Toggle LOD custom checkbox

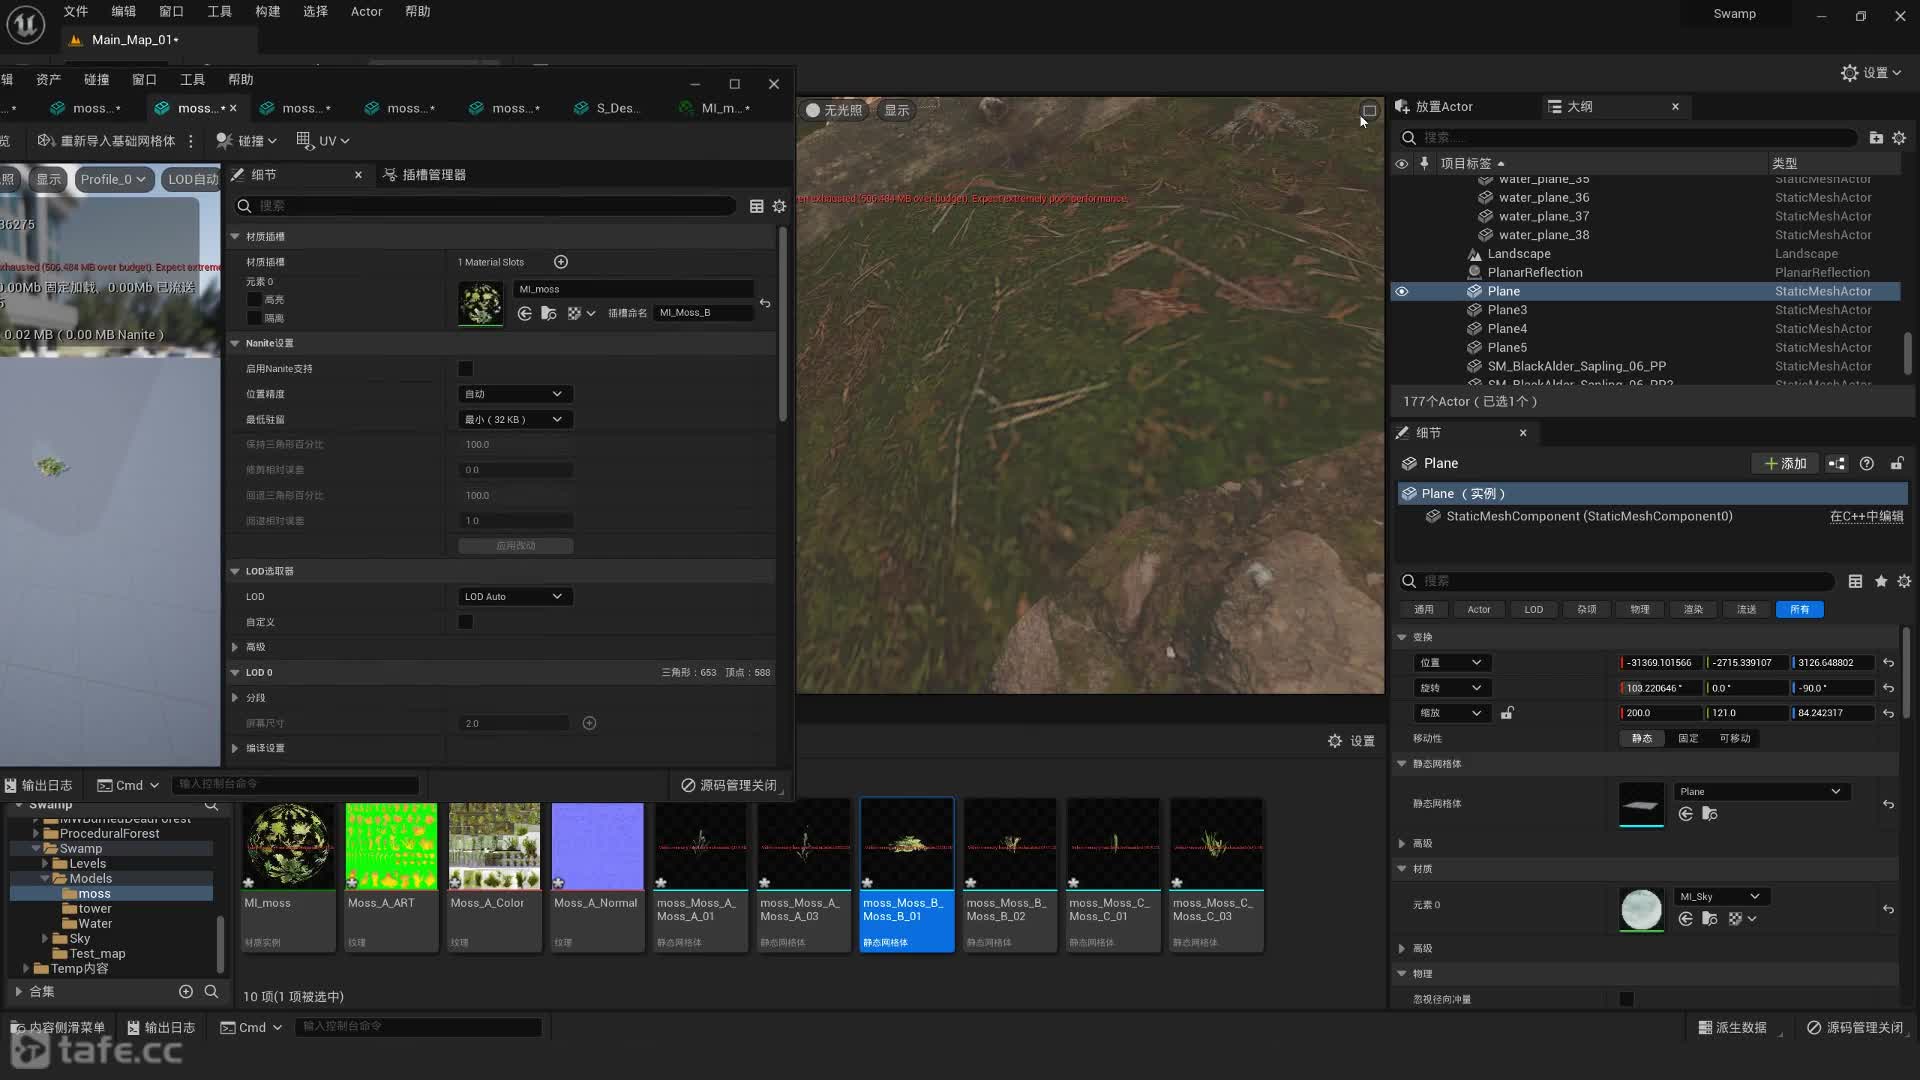(x=465, y=622)
